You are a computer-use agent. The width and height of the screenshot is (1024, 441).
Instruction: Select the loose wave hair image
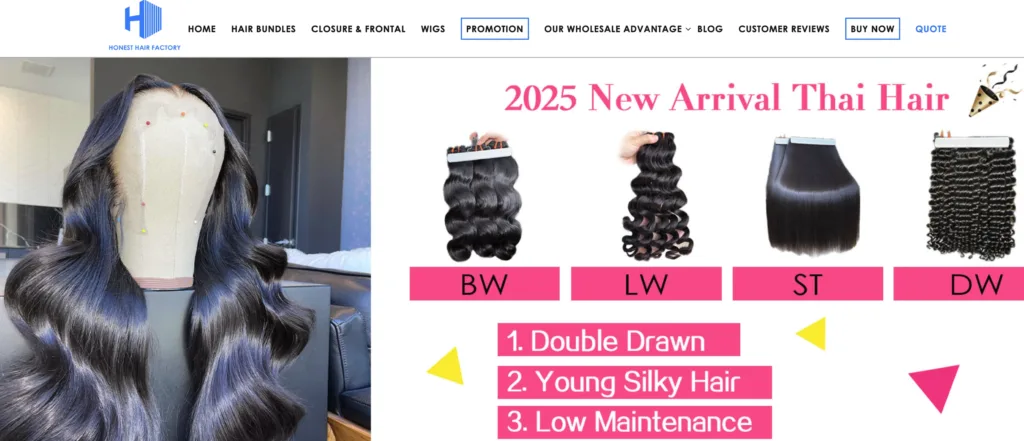point(655,195)
